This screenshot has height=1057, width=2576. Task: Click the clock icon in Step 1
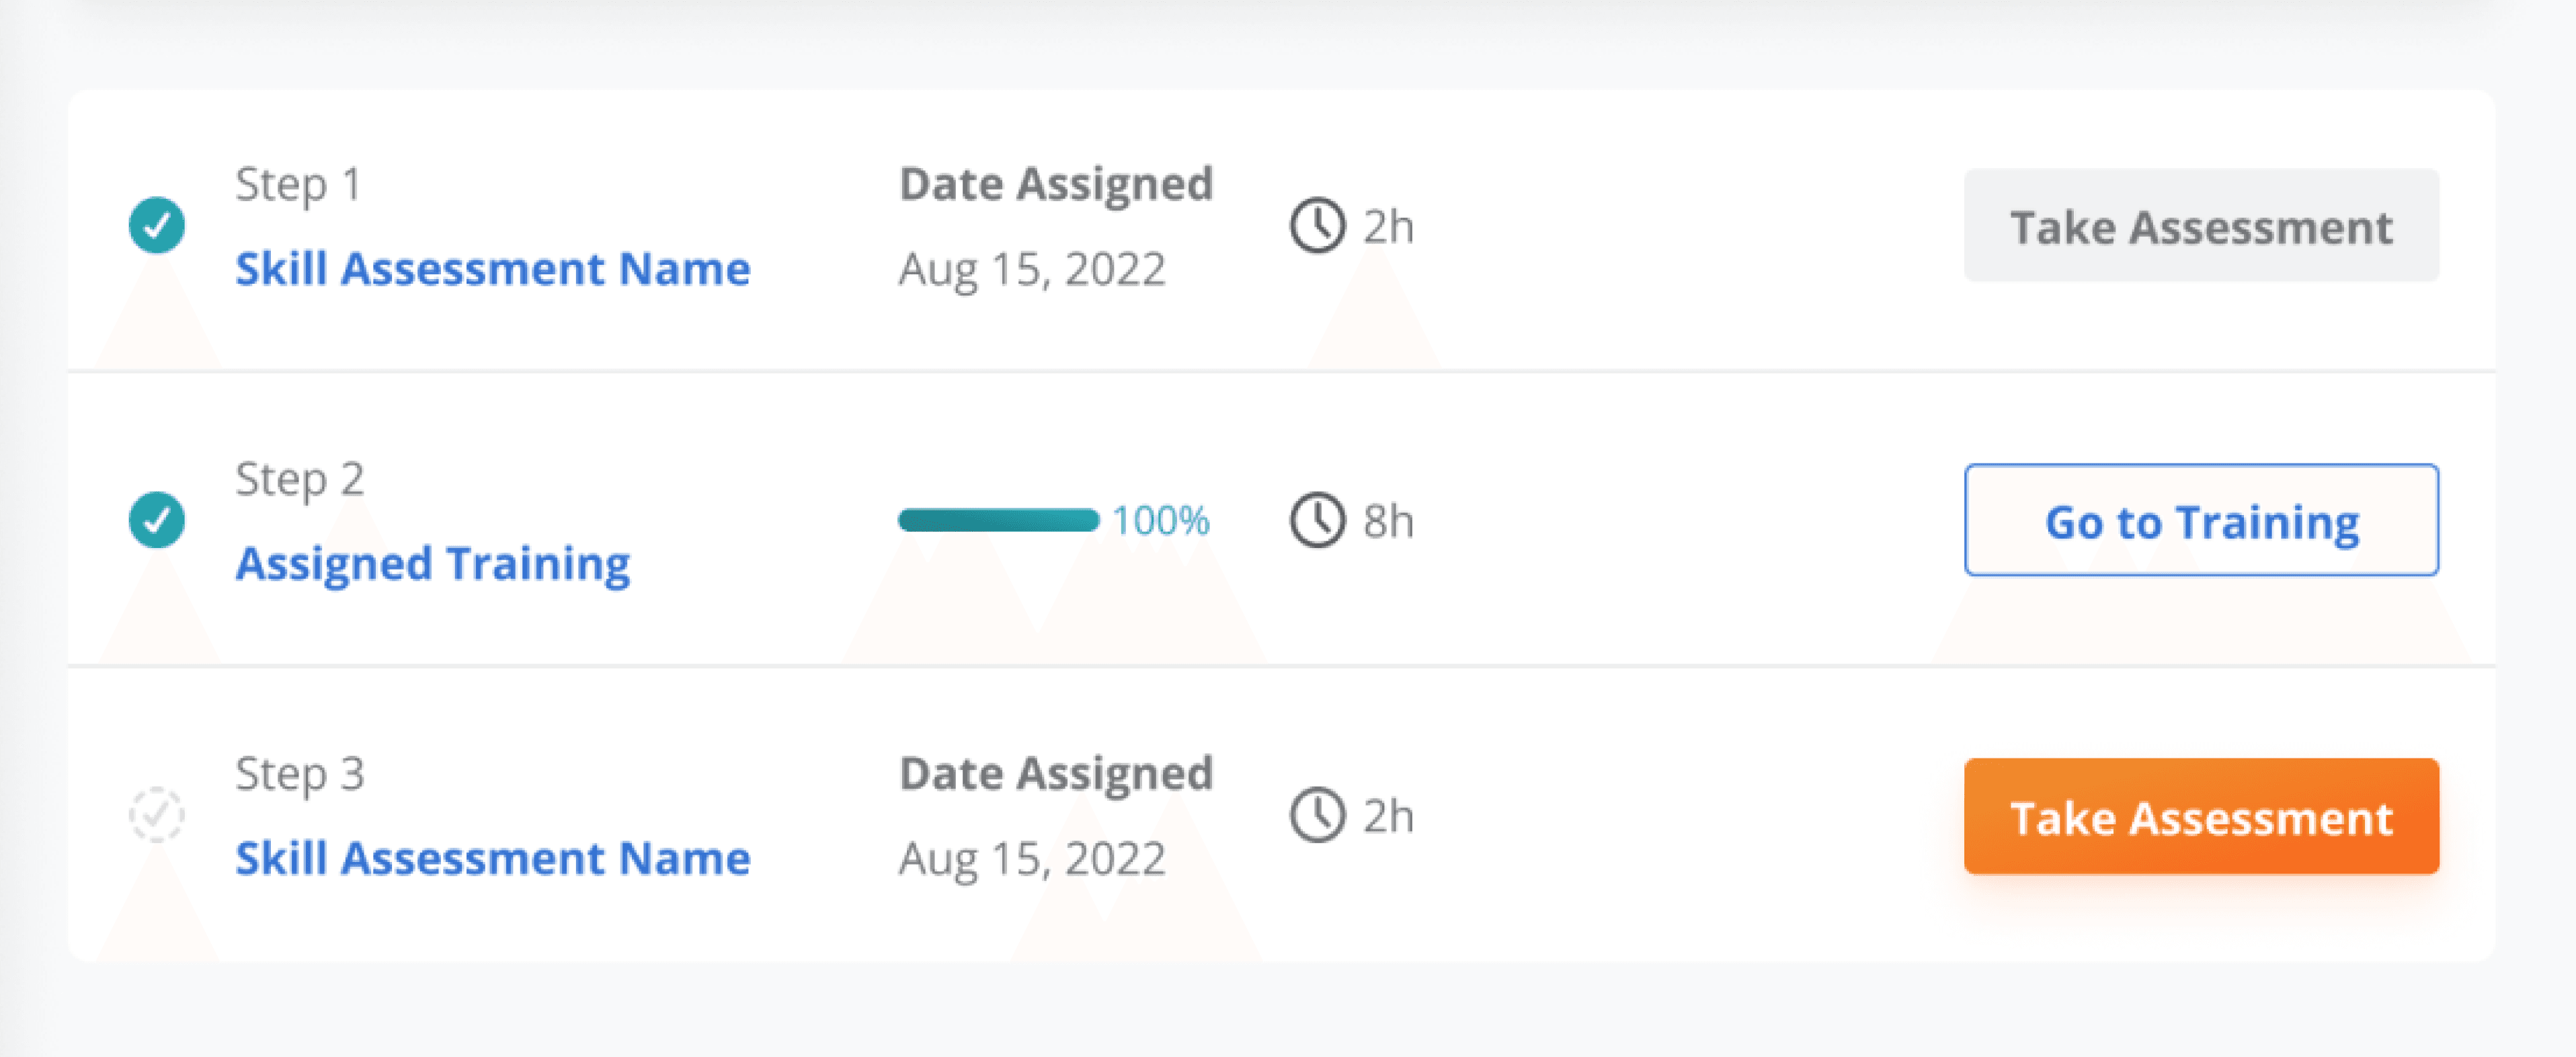point(1317,225)
